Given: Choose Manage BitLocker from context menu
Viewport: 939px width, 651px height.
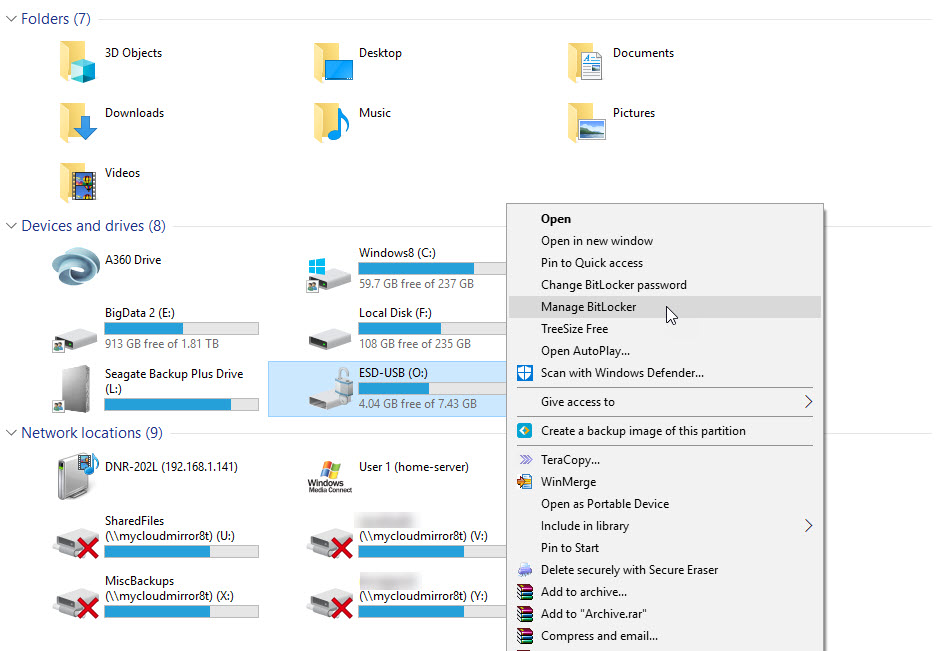Looking at the screenshot, I should pos(588,307).
